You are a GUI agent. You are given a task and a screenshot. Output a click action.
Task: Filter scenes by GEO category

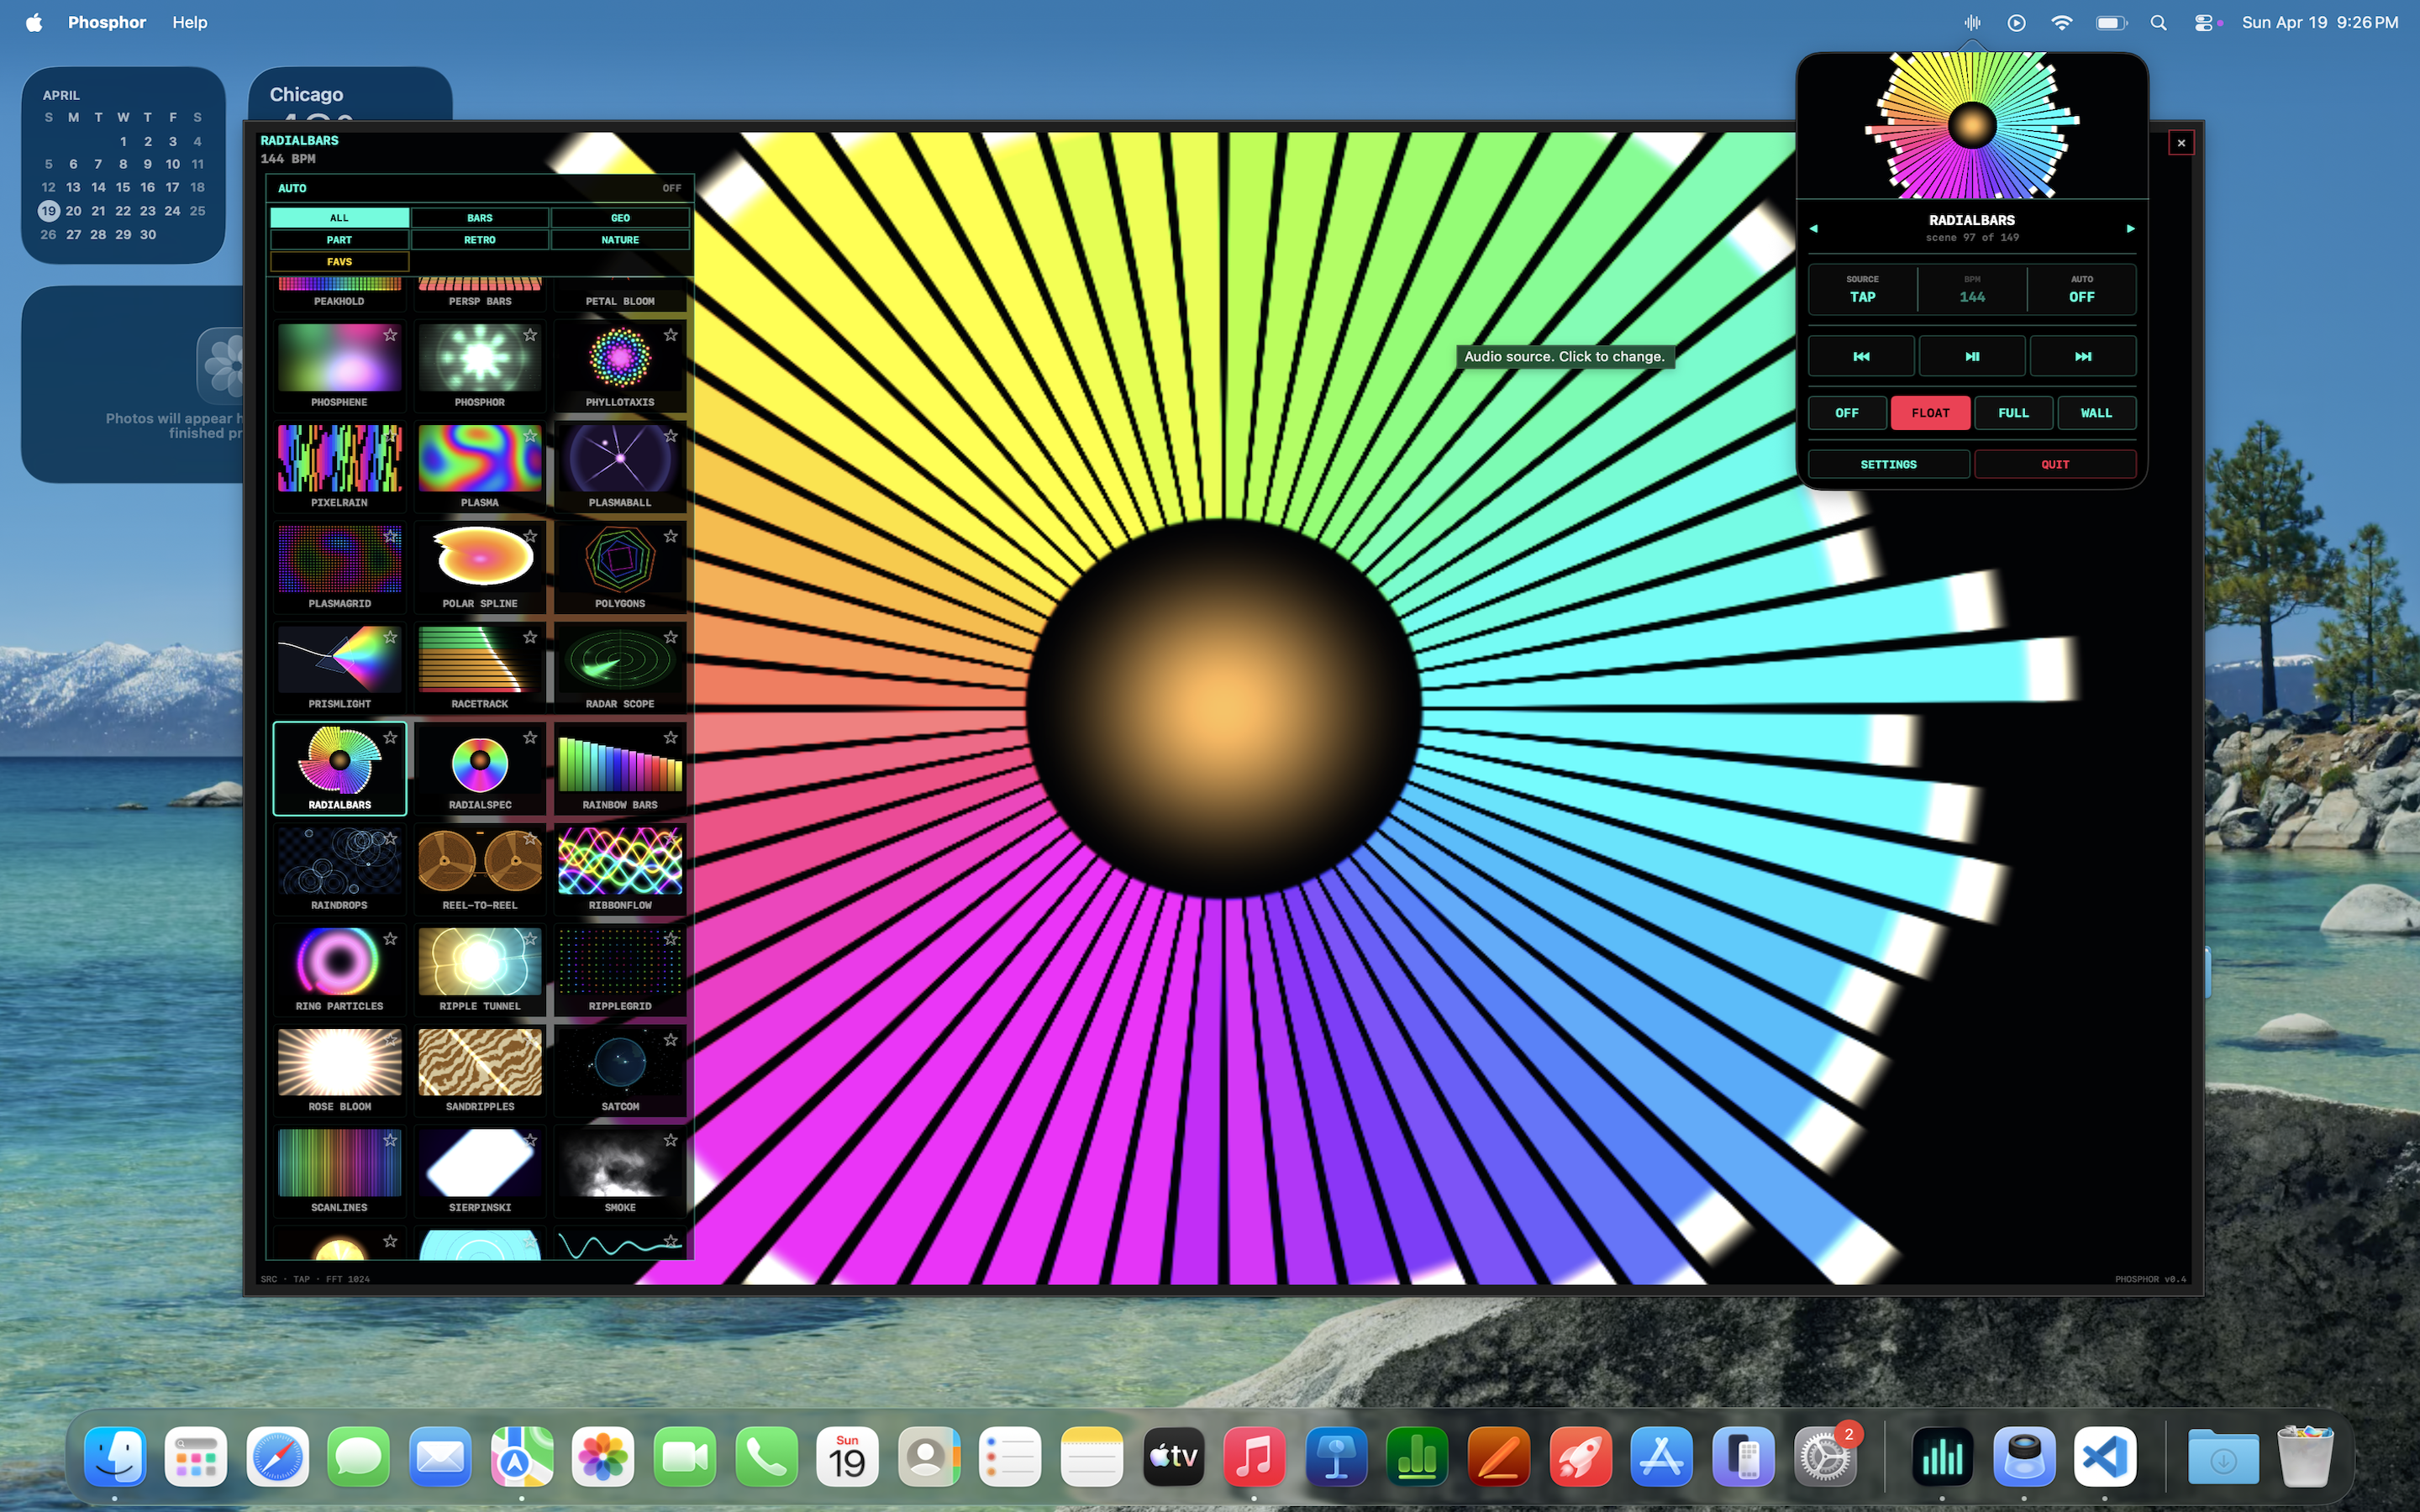pos(620,218)
